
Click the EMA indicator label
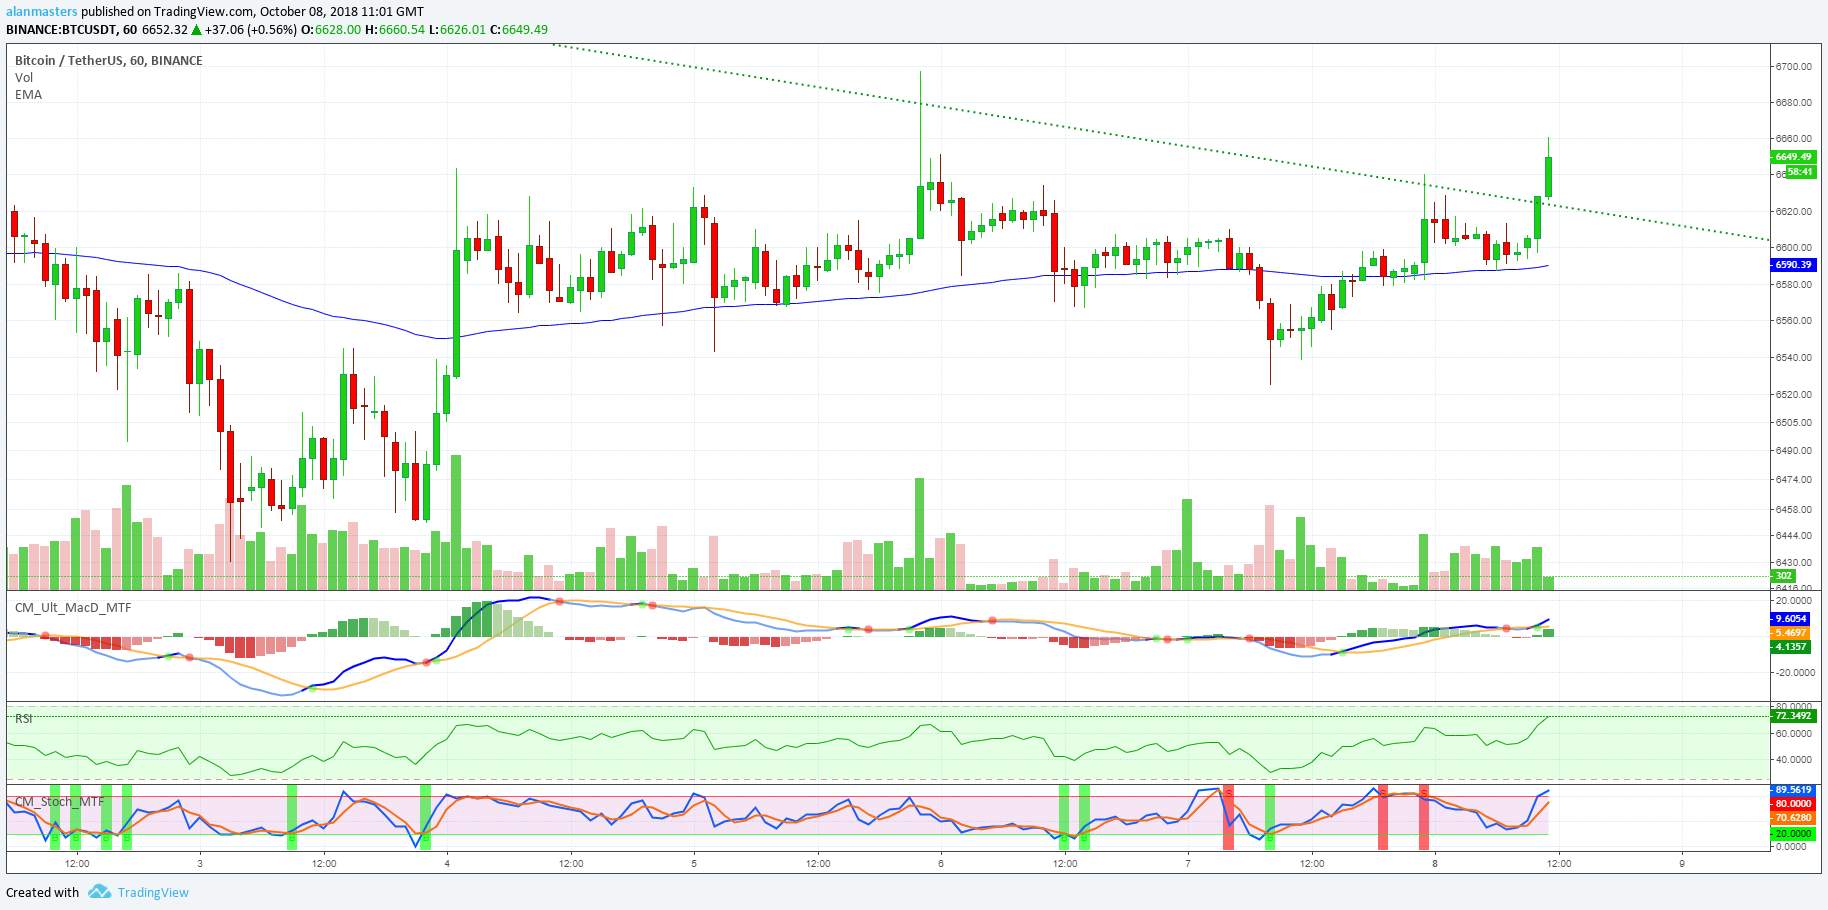pos(28,95)
